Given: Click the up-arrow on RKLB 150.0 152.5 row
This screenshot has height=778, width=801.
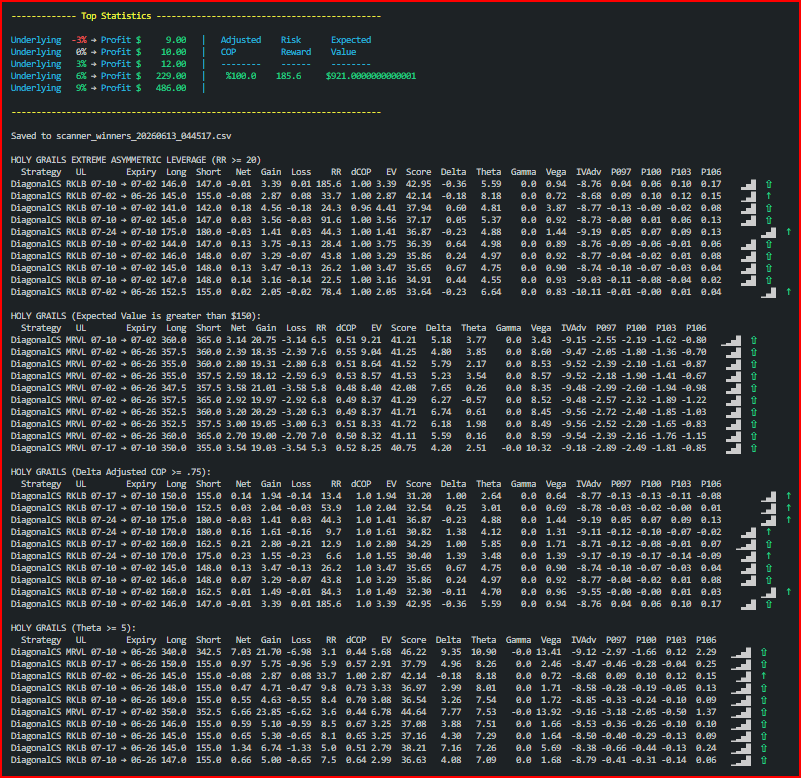Looking at the screenshot, I should click(x=789, y=508).
